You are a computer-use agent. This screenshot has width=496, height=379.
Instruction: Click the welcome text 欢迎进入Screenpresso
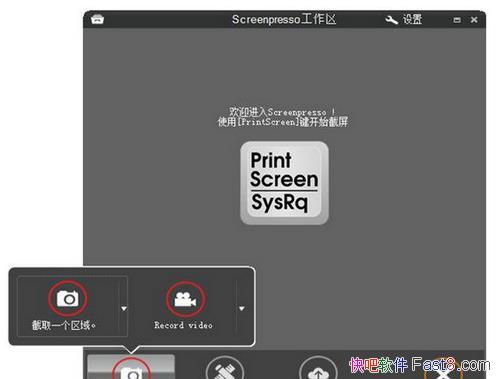click(282, 112)
